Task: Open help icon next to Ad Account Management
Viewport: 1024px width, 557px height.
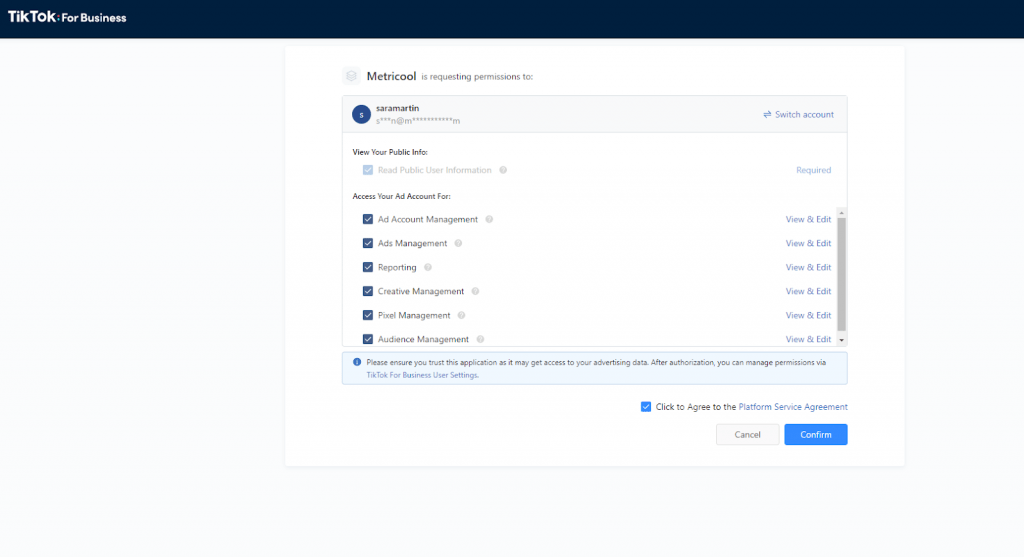Action: coord(489,219)
